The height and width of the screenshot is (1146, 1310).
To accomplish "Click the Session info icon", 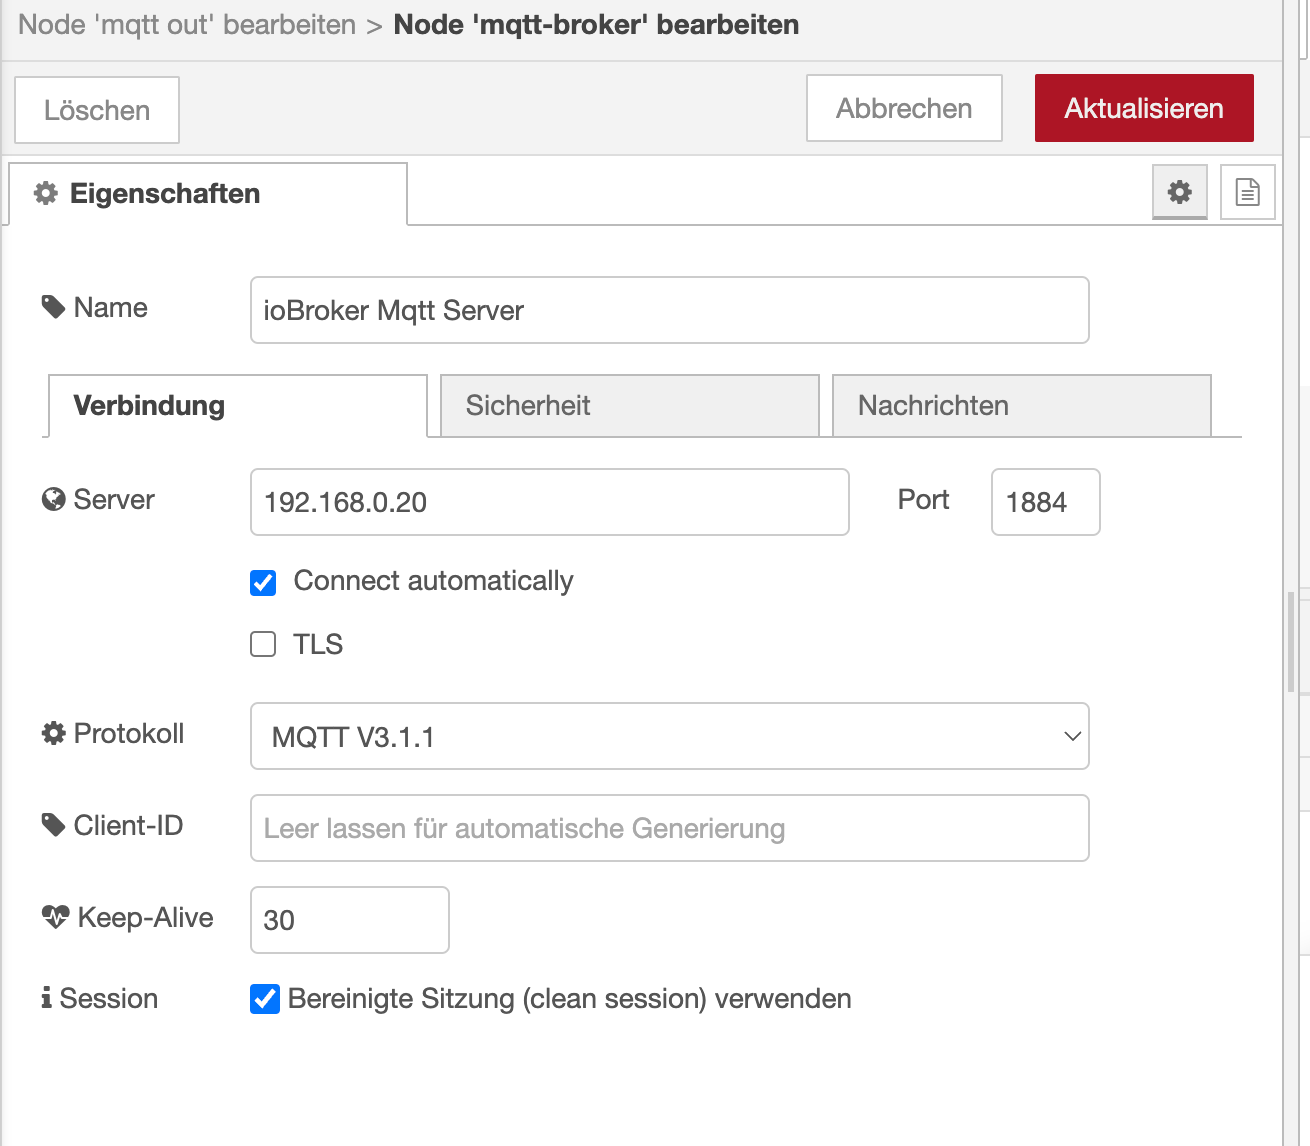I will pyautogui.click(x=46, y=998).
